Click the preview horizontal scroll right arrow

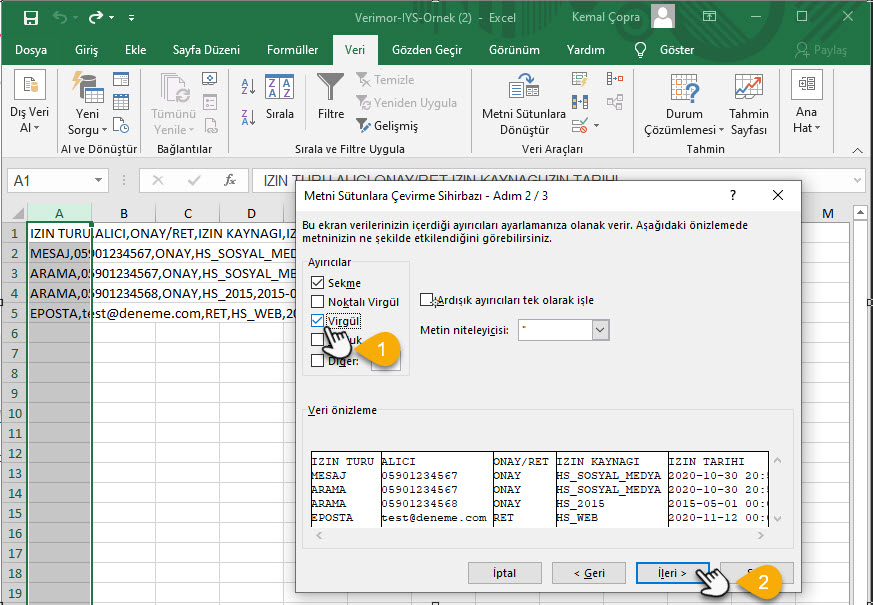coord(761,535)
